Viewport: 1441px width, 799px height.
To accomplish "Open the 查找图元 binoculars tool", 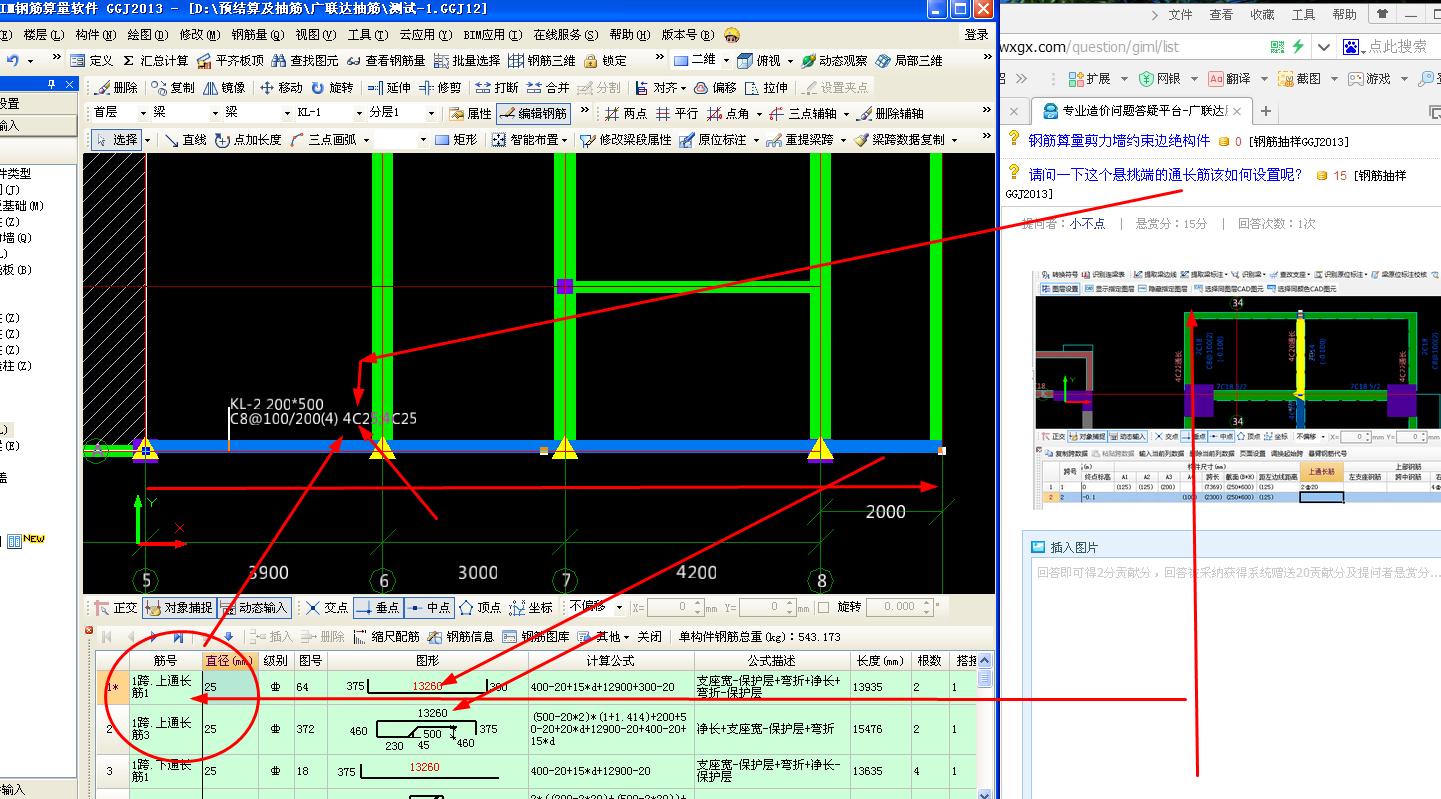I will 304,61.
